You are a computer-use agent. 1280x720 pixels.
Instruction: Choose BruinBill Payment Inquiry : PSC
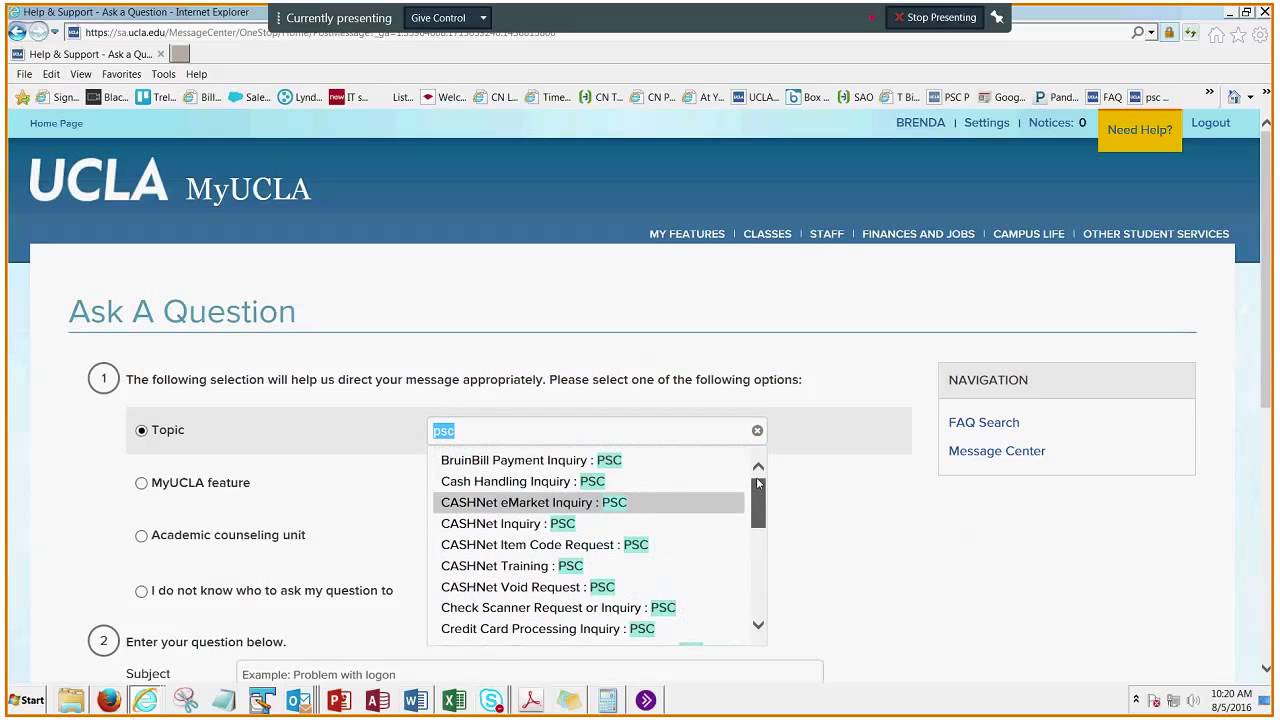[x=589, y=461]
